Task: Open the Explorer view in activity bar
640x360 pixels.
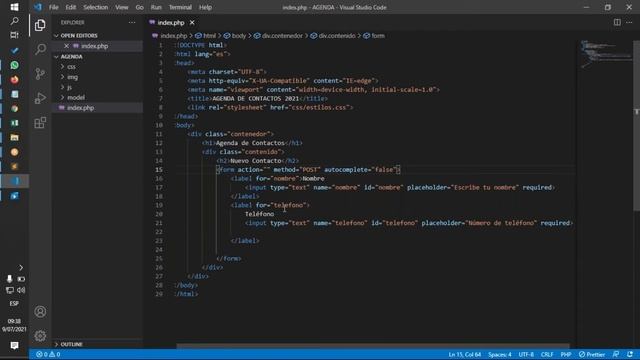Action: (40, 25)
